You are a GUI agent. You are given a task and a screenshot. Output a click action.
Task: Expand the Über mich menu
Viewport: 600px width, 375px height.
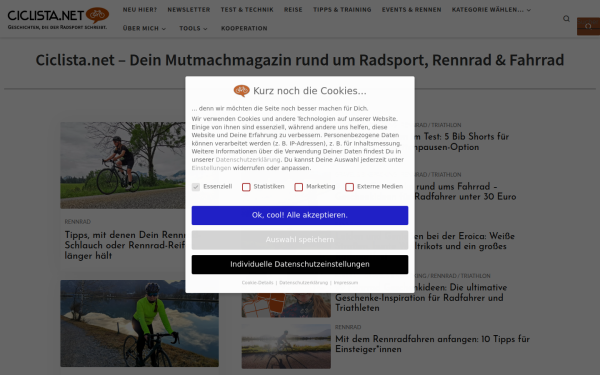click(144, 28)
